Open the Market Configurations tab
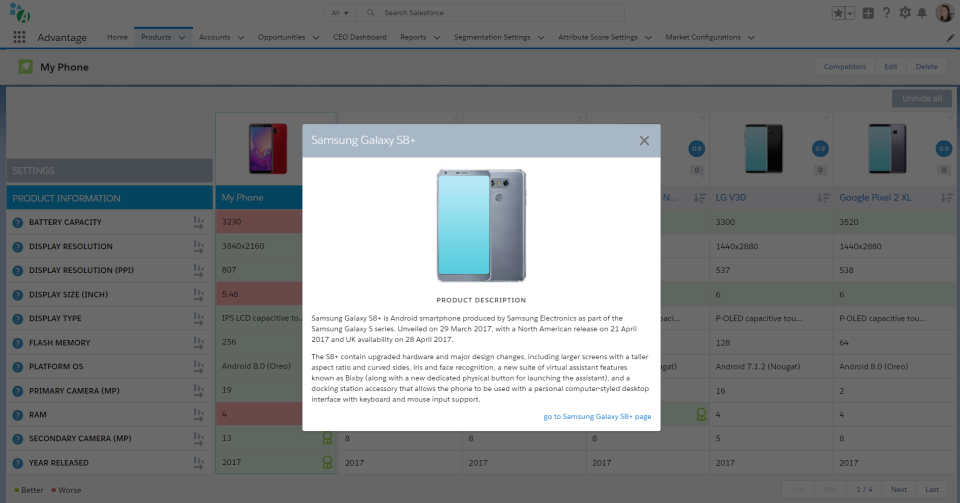Viewport: 960px width, 503px height. (x=703, y=37)
